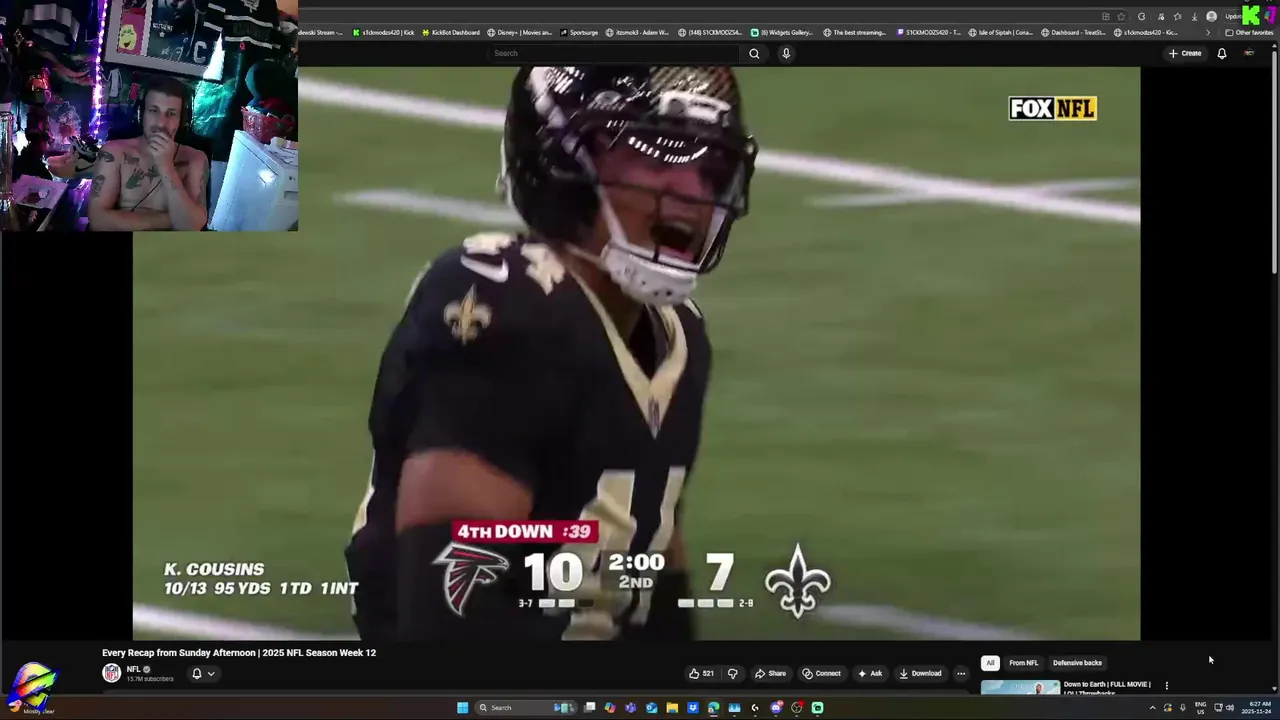This screenshot has height=720, width=1280.
Task: Open options menu for Down to Earth video
Action: 1166,685
